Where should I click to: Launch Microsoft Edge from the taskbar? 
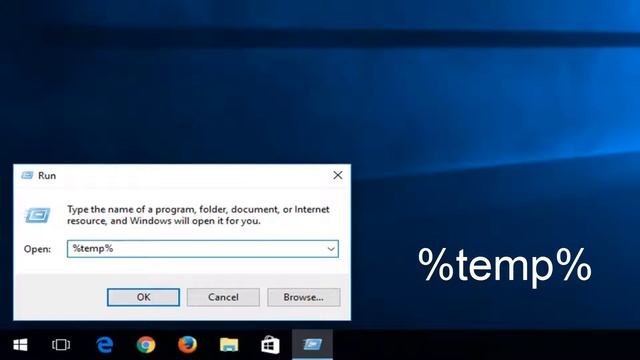click(104, 345)
